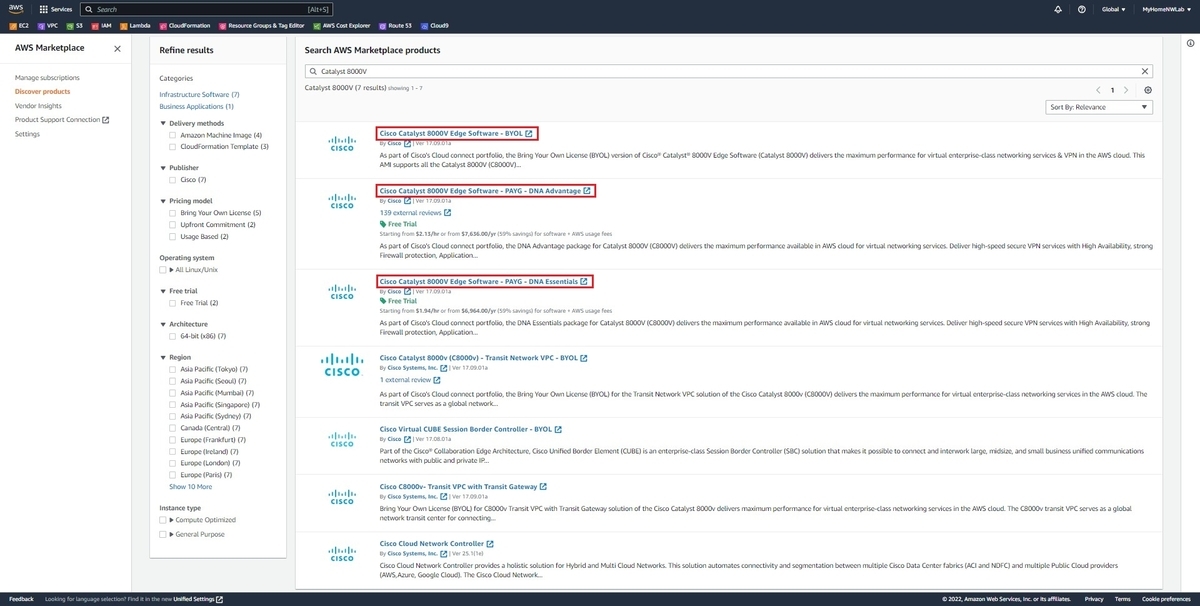Open the info panel icon at right edge
This screenshot has height=606, width=1200.
coord(1189,43)
